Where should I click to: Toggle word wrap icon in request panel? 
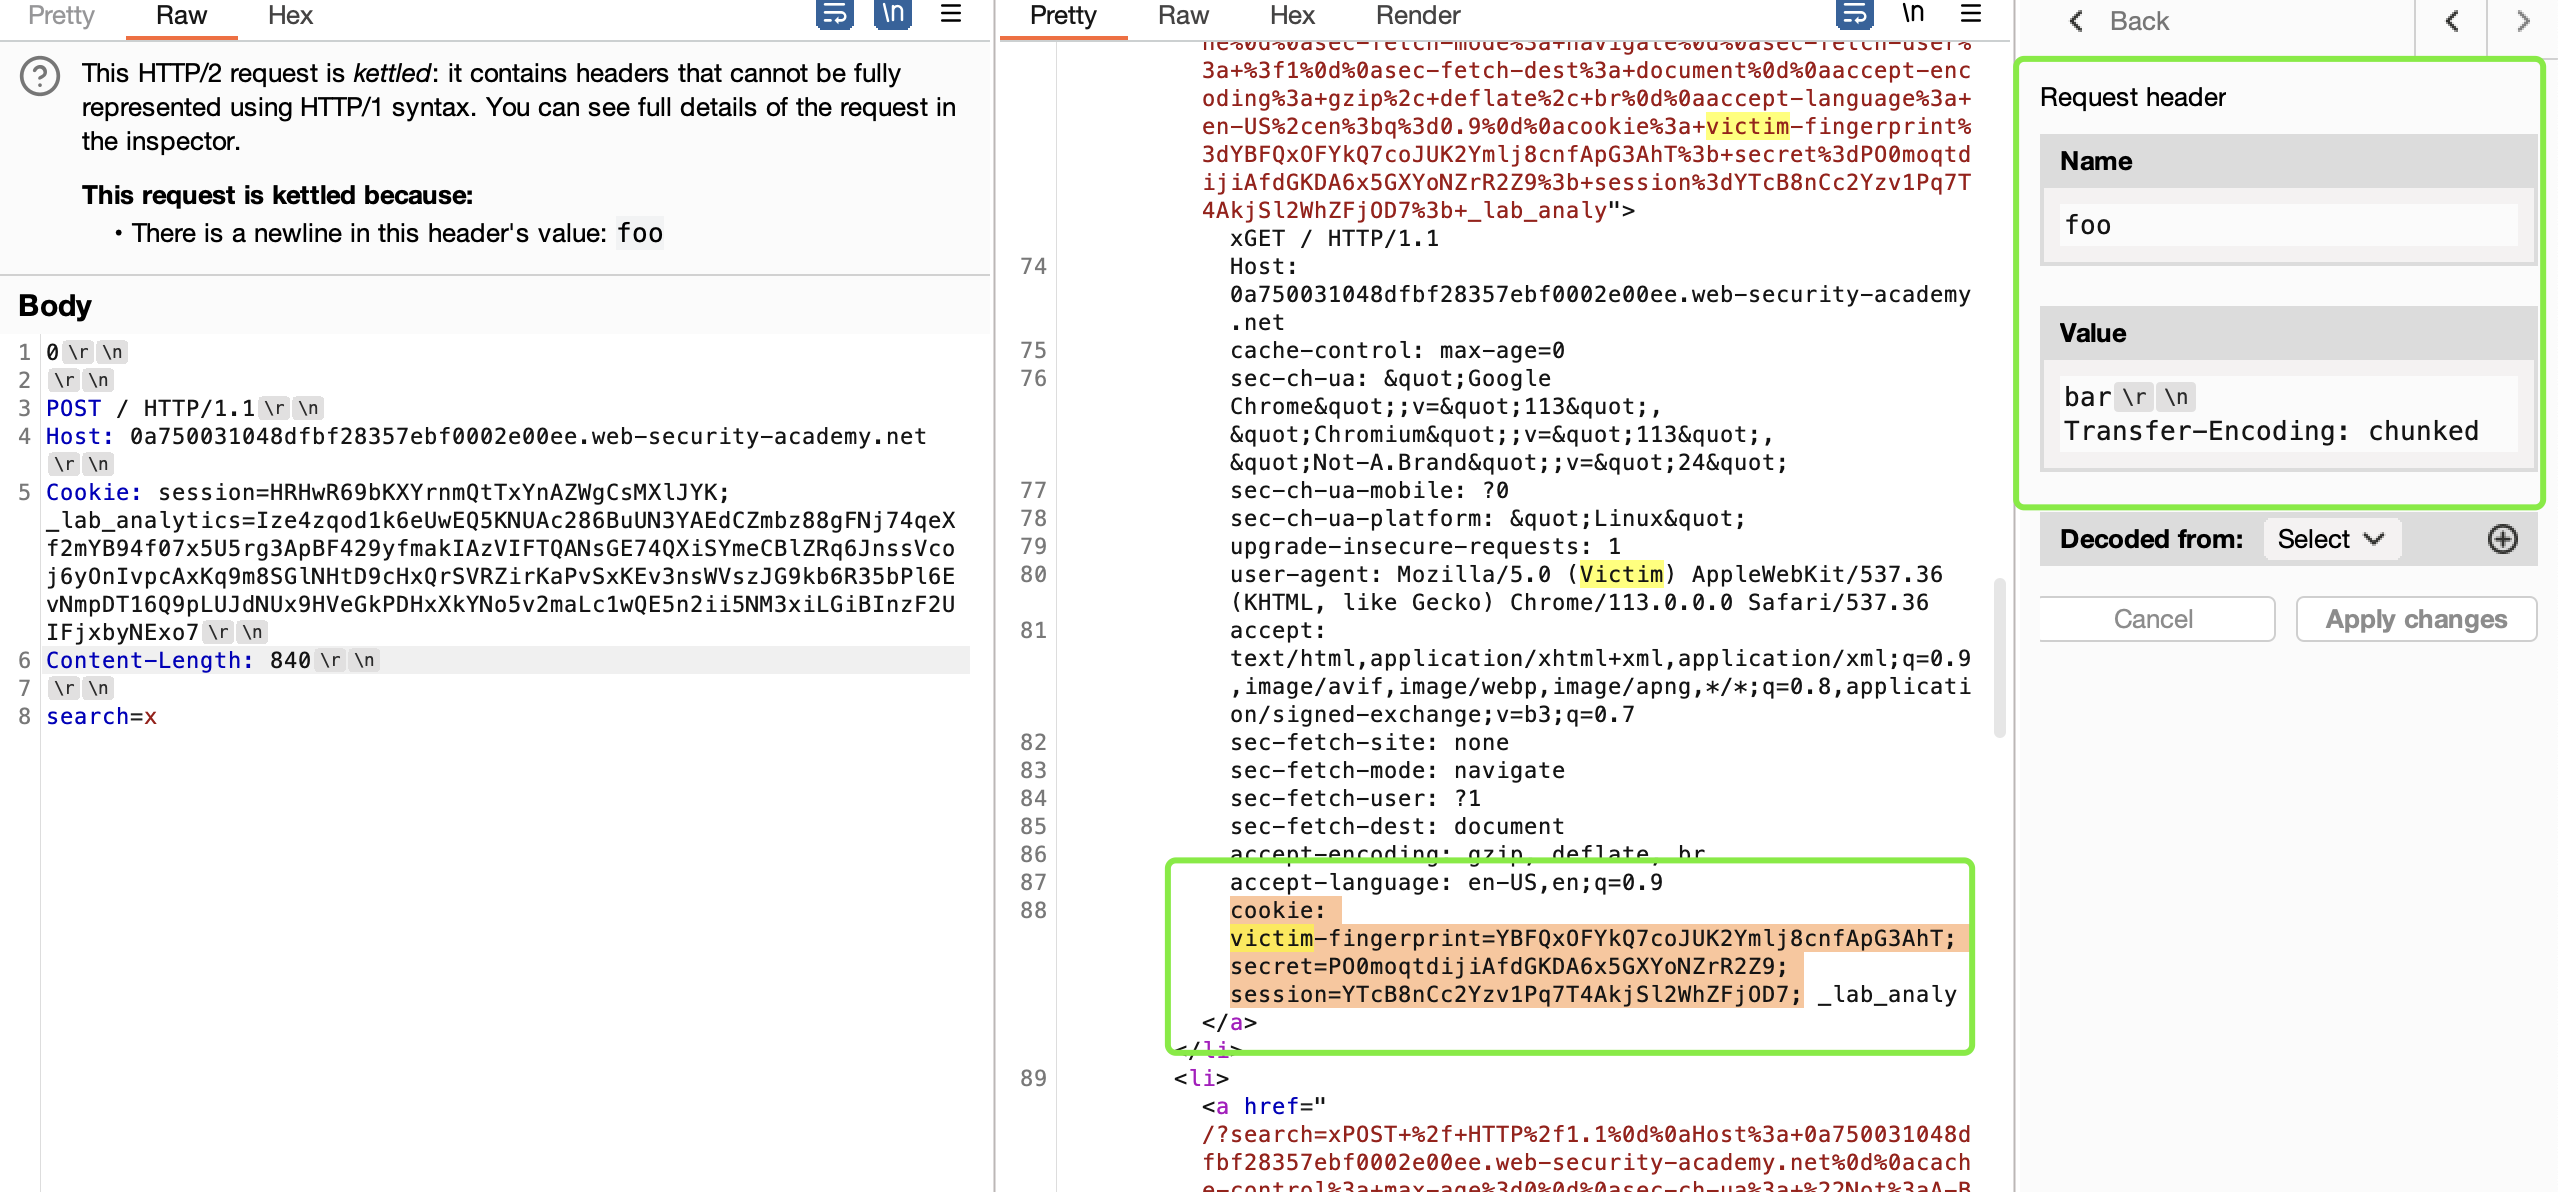click(x=833, y=14)
